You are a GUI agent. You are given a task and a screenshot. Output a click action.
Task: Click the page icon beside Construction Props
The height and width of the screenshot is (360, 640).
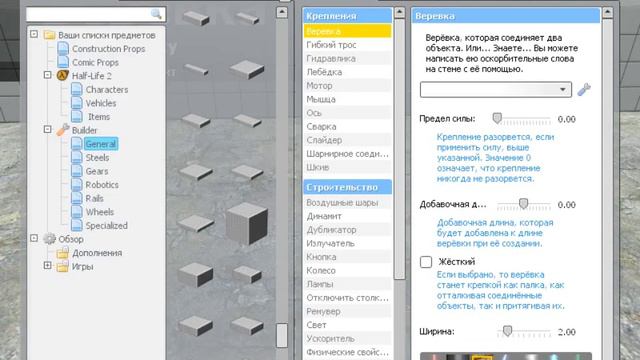pos(63,49)
